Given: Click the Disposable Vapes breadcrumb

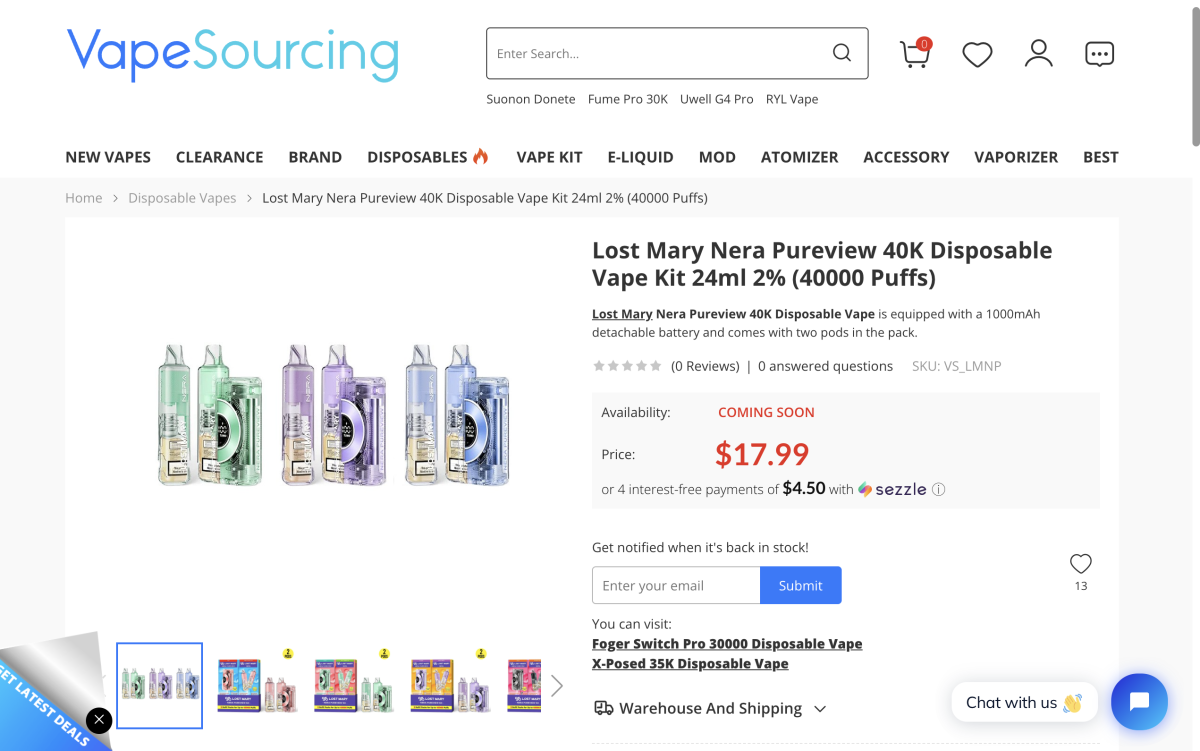Looking at the screenshot, I should [182, 198].
